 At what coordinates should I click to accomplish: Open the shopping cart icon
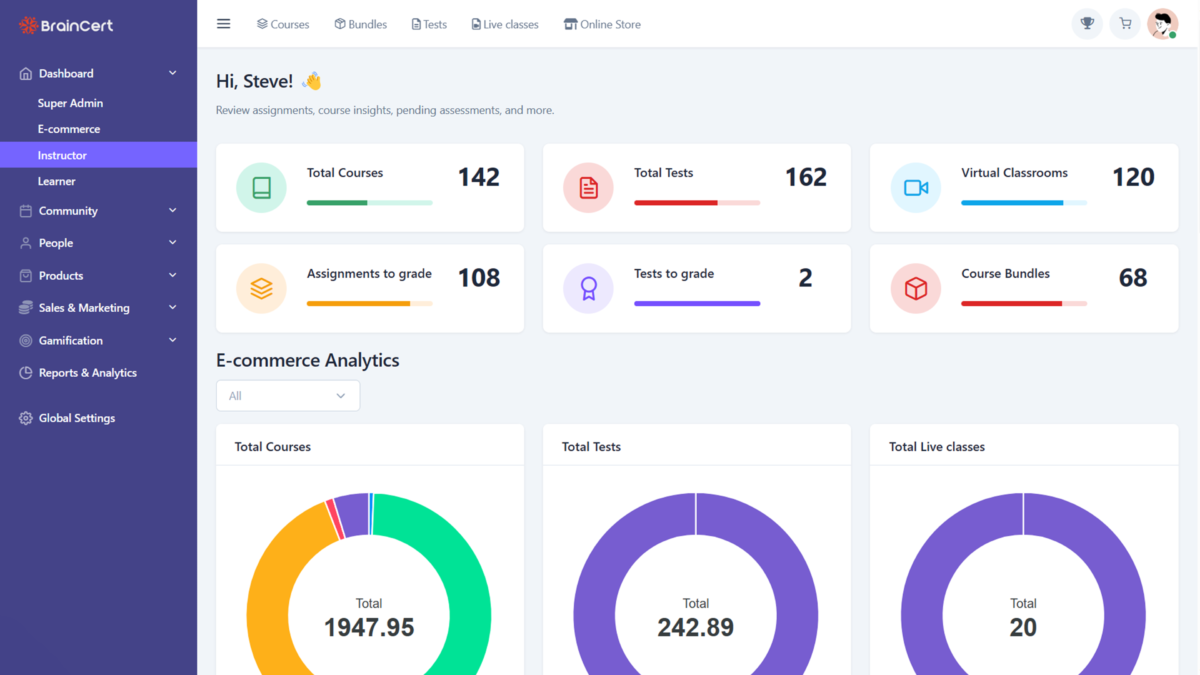coord(1125,24)
